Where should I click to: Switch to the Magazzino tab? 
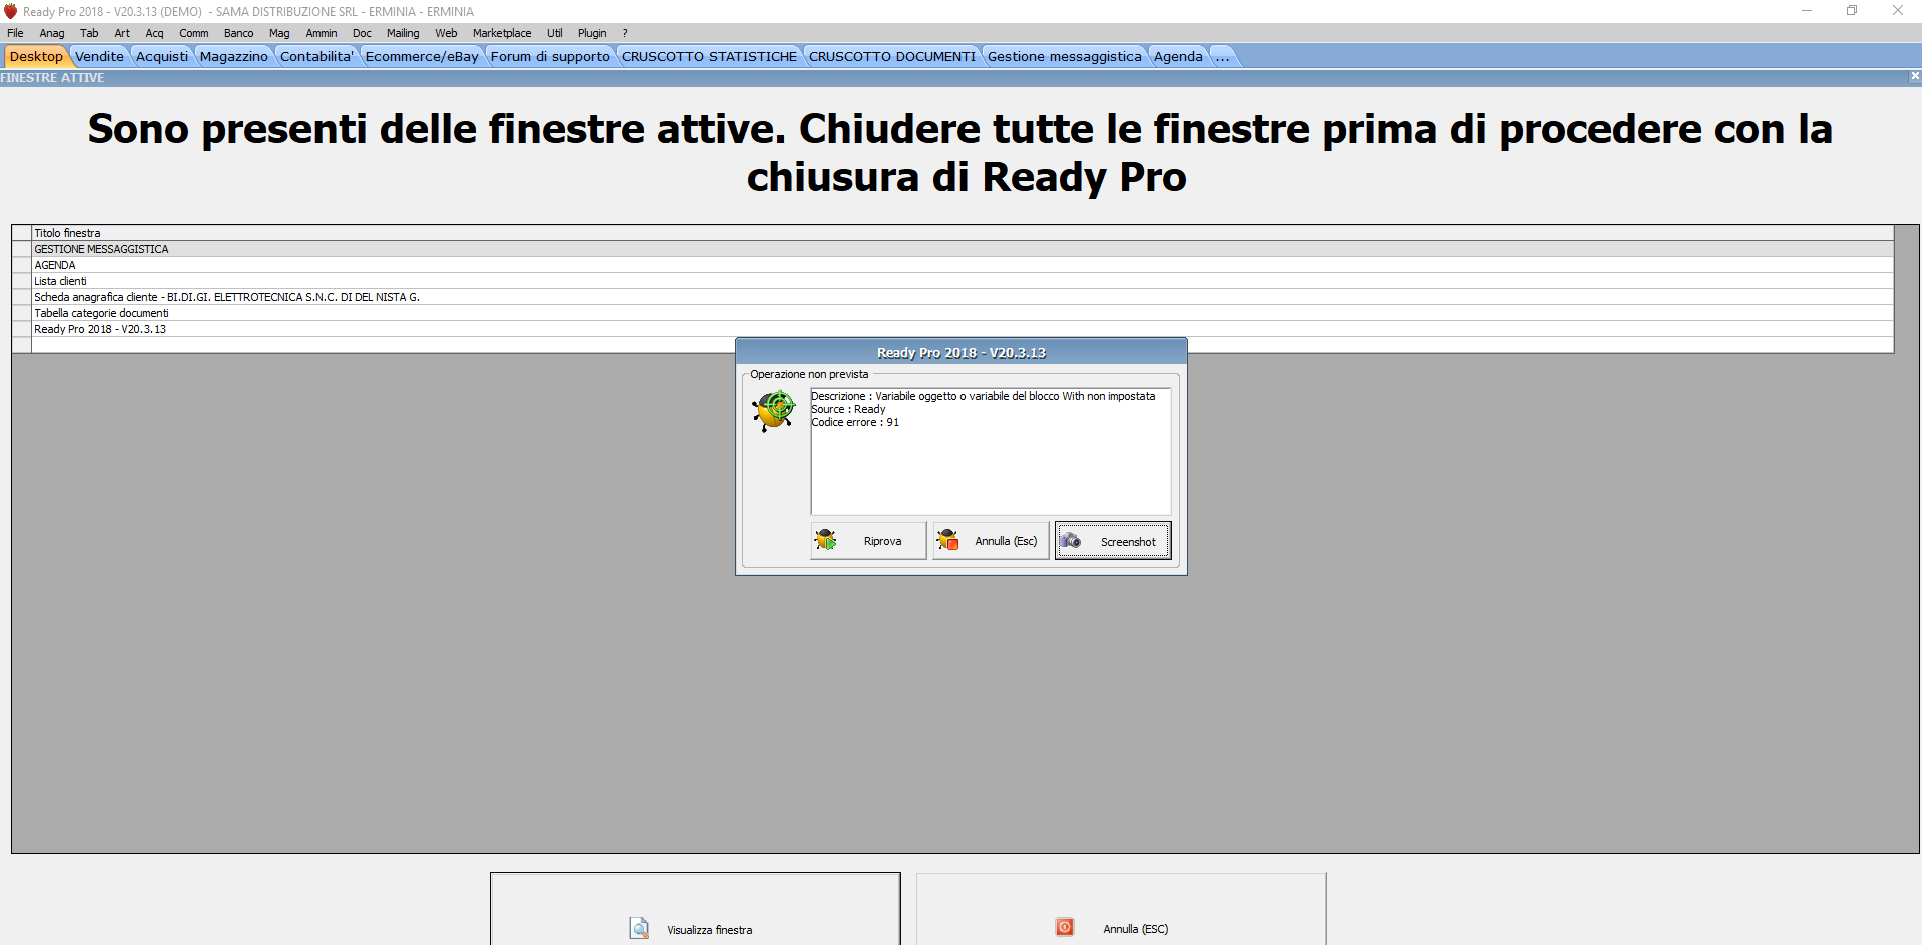click(234, 56)
